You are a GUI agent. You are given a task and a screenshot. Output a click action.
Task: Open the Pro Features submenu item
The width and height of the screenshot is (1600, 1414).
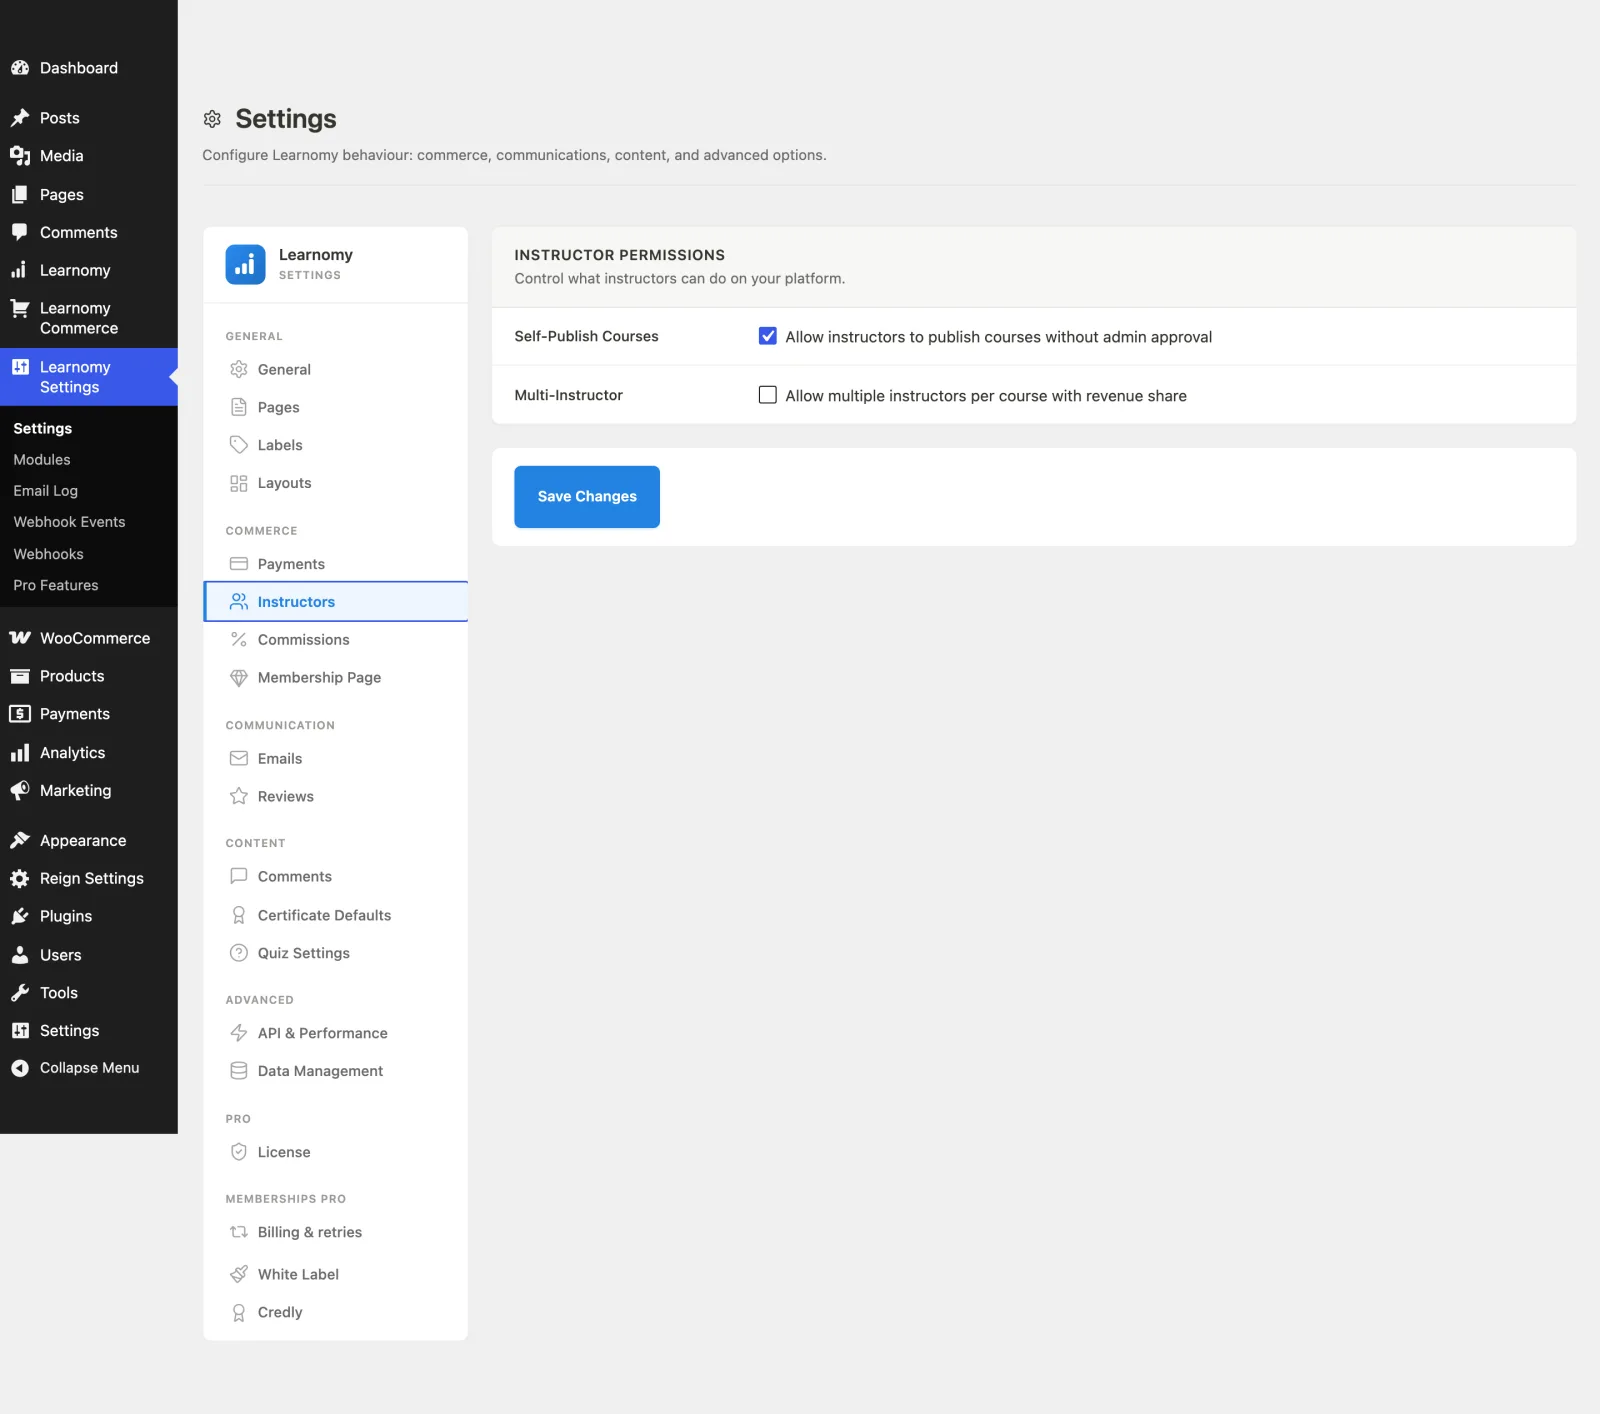(56, 585)
